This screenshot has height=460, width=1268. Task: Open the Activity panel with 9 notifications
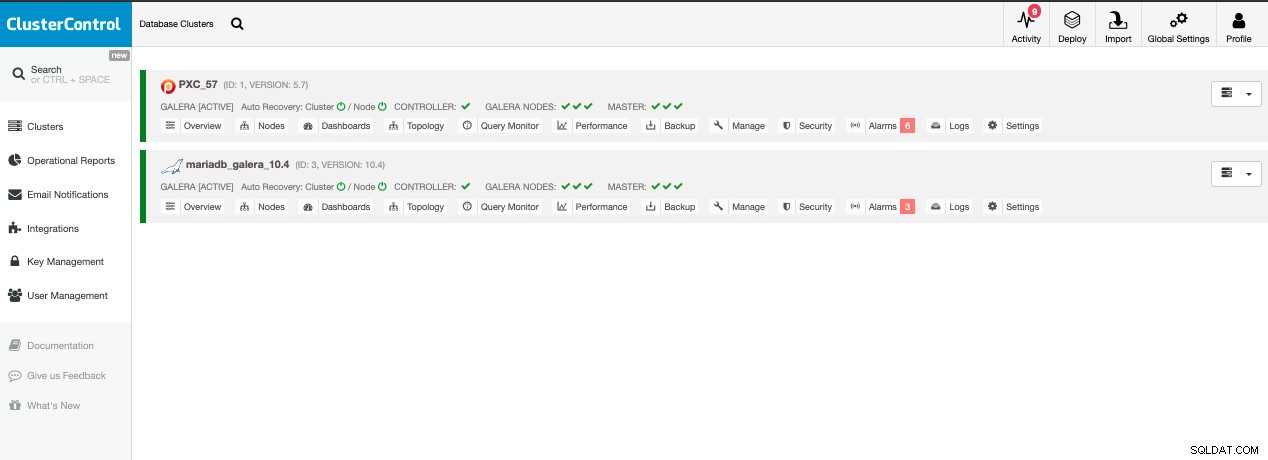[x=1026, y=25]
